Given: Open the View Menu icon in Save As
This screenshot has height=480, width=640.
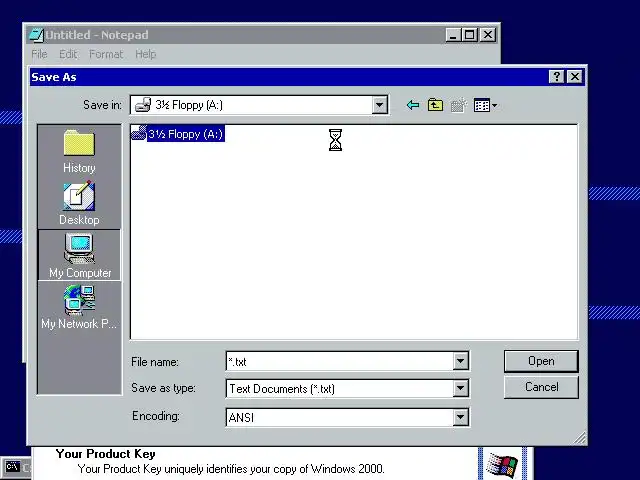Looking at the screenshot, I should coord(482,105).
